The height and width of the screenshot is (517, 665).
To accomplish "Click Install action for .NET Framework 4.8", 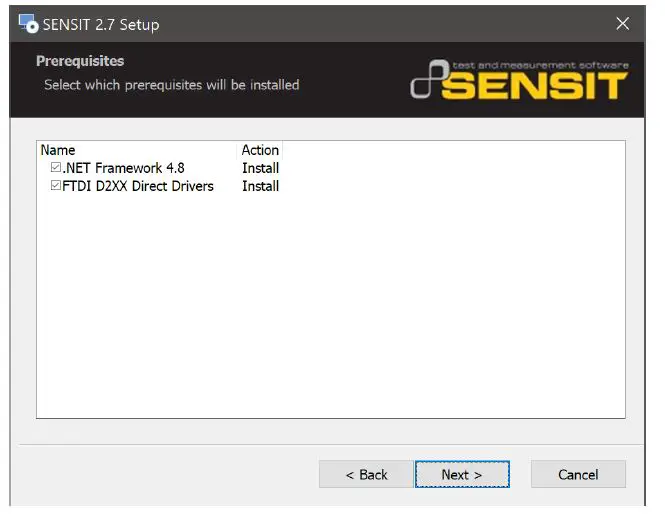I will coord(260,168).
